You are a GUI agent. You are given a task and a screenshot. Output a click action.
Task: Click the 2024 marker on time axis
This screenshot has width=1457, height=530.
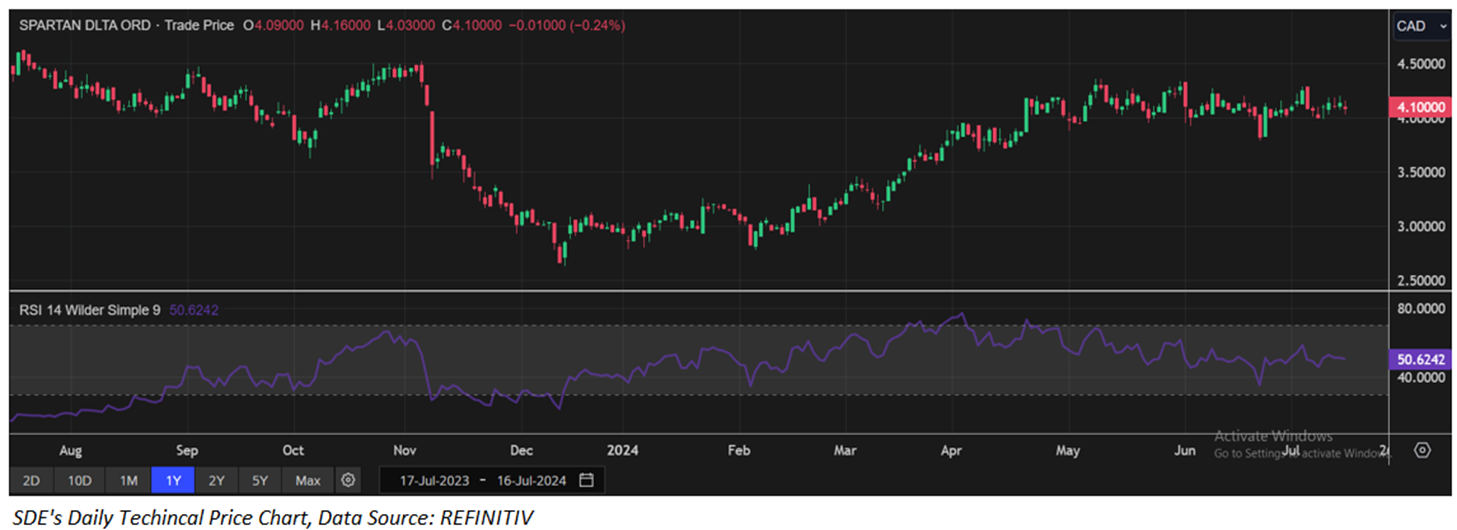coord(621,451)
